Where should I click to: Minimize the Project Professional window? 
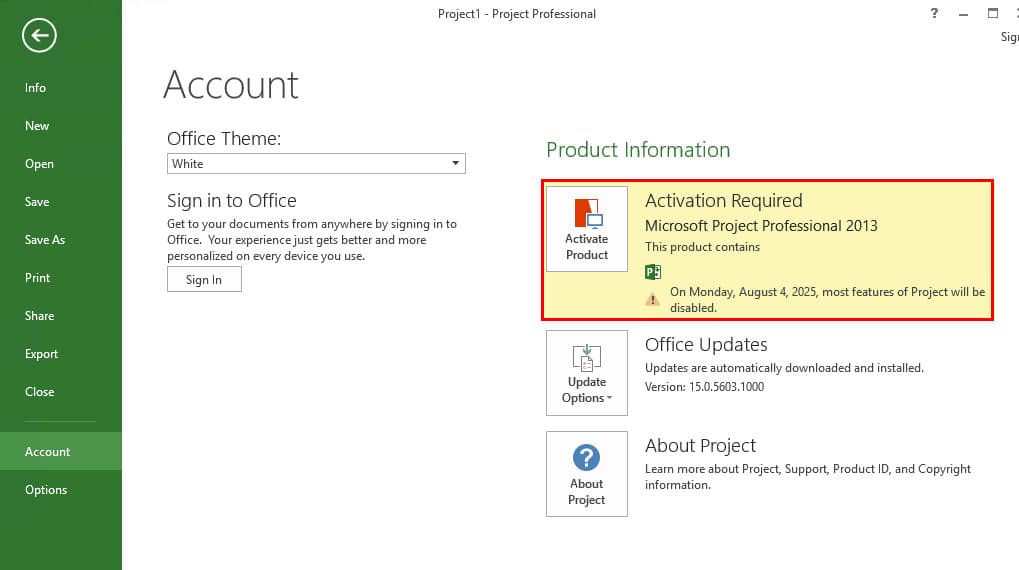click(963, 13)
